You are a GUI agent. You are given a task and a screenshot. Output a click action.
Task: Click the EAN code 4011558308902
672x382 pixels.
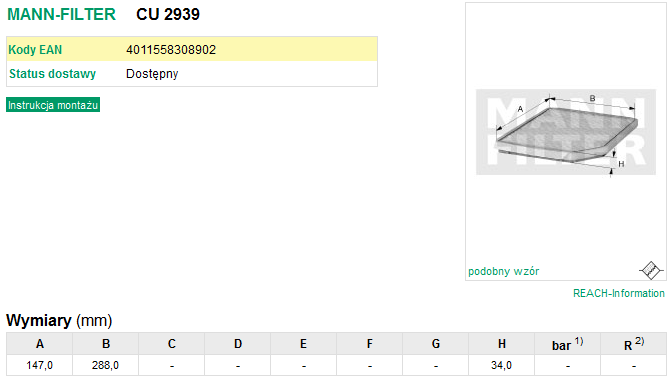tap(171, 50)
